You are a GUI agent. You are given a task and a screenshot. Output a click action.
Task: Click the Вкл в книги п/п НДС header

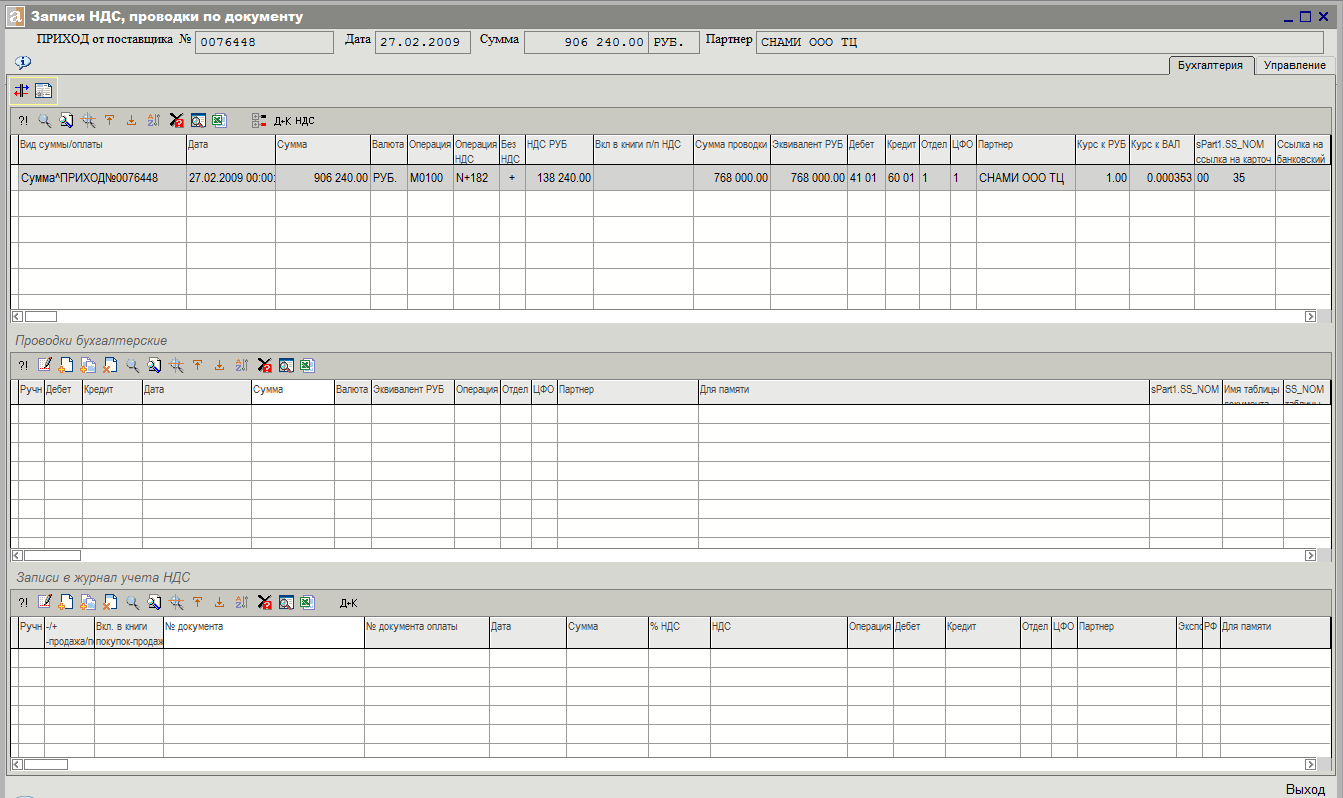tap(643, 149)
